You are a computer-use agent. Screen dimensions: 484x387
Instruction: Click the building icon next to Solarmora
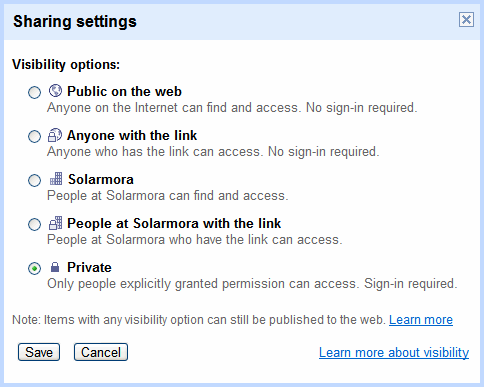pyautogui.click(x=56, y=179)
